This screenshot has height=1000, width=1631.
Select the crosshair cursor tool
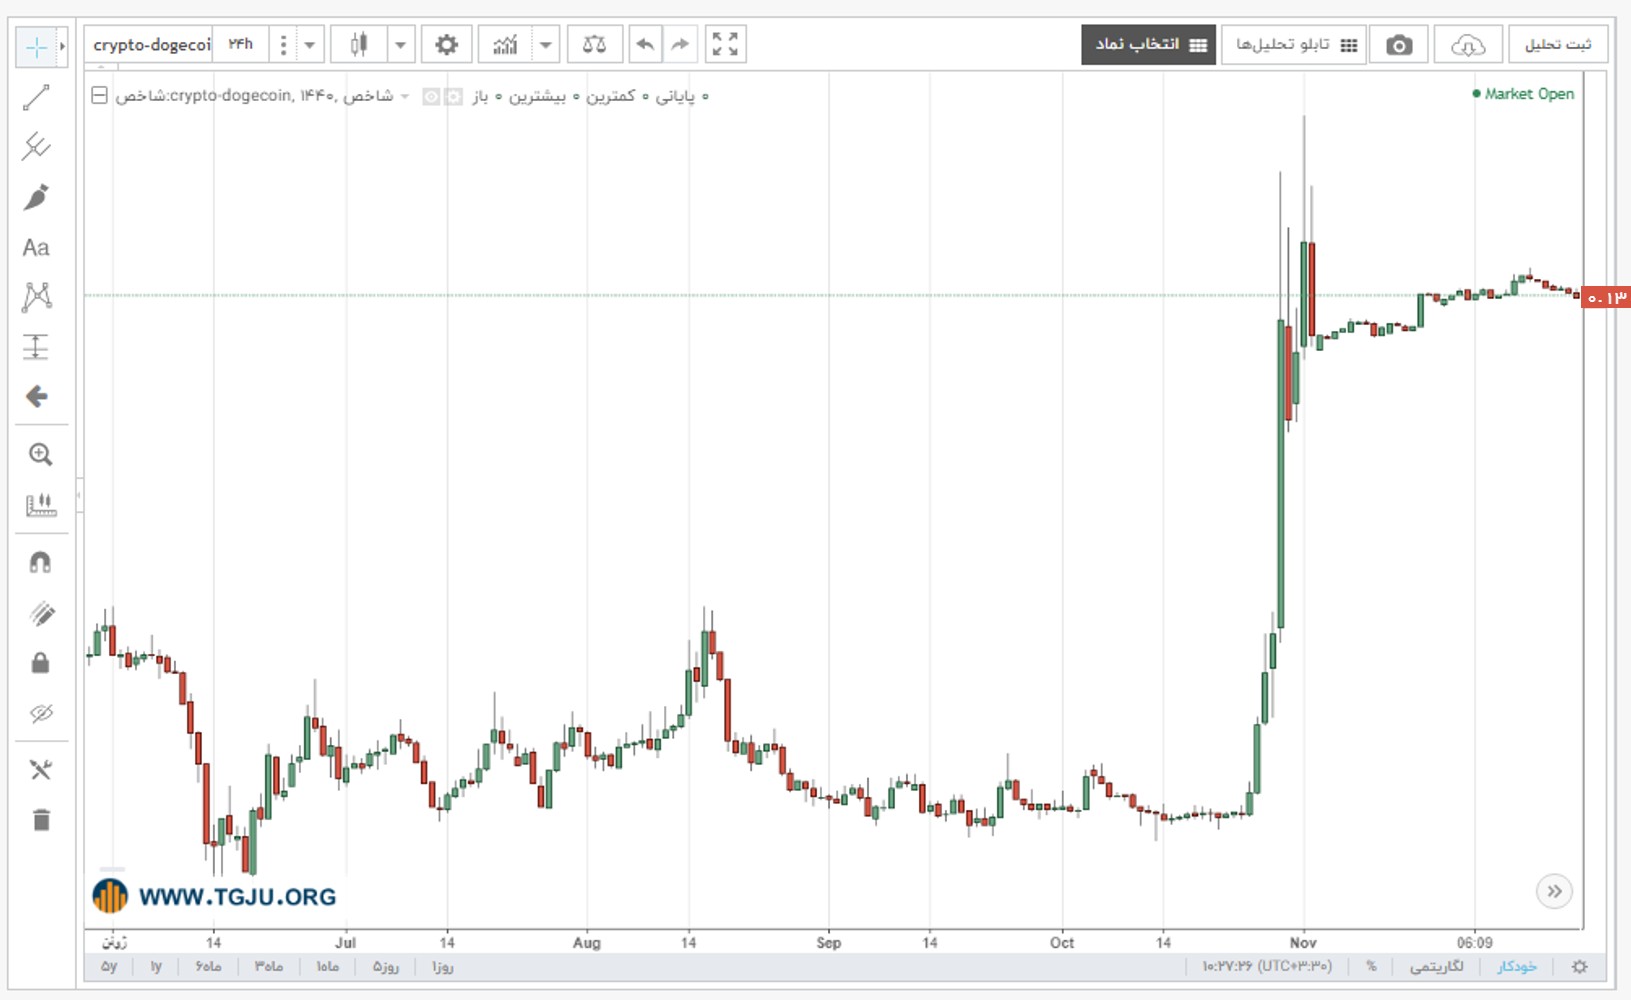pos(36,47)
